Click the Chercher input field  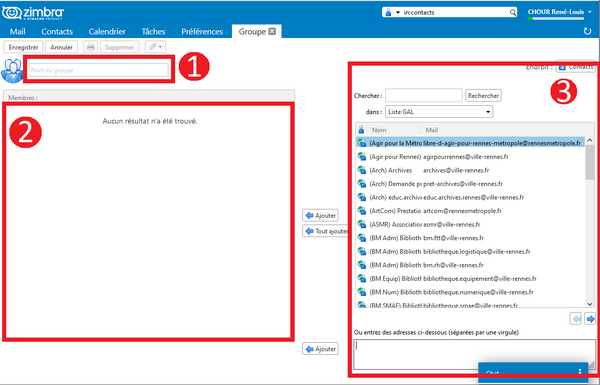click(424, 95)
